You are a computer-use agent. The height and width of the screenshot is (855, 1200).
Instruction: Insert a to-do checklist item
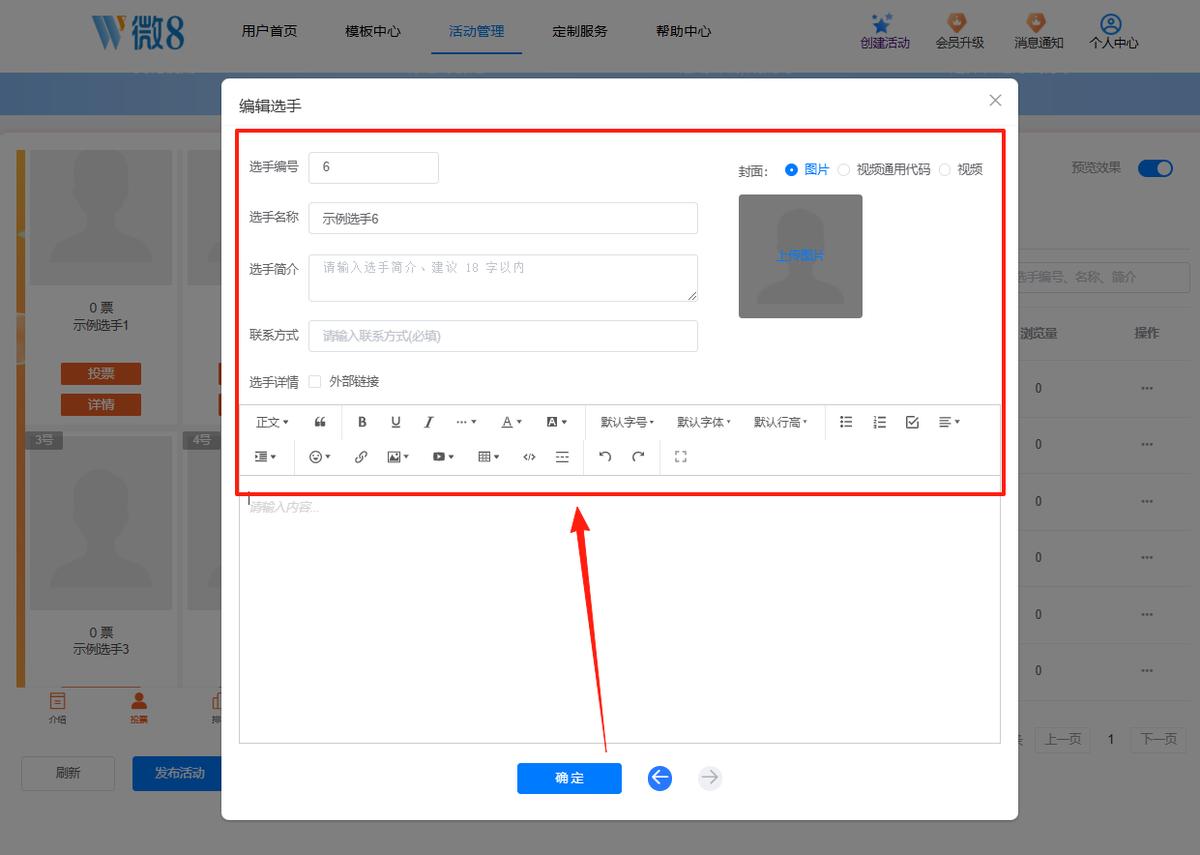[x=912, y=422]
